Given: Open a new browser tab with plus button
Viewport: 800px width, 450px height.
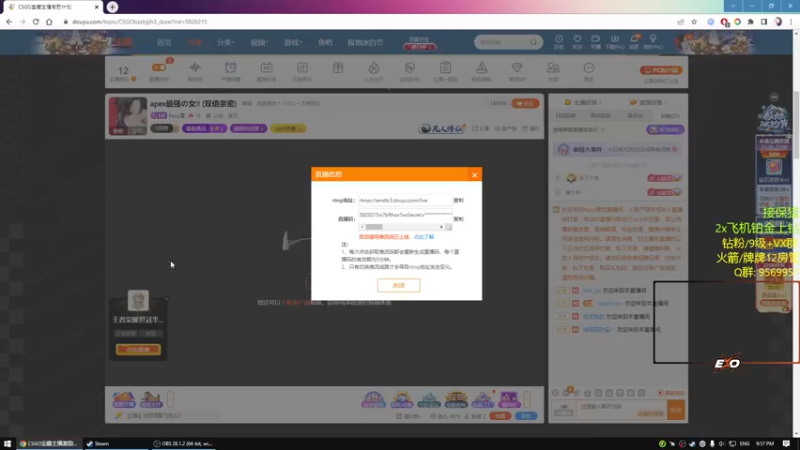Looking at the screenshot, I should click(112, 7).
